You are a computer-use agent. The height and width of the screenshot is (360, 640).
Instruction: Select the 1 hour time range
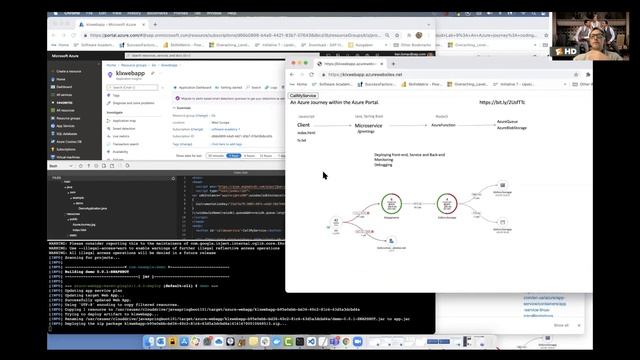tap(233, 156)
